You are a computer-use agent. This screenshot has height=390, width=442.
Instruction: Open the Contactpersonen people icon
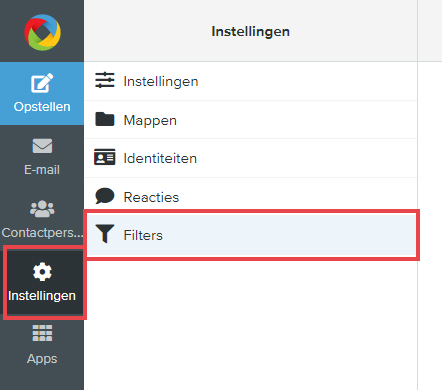pyautogui.click(x=42, y=209)
